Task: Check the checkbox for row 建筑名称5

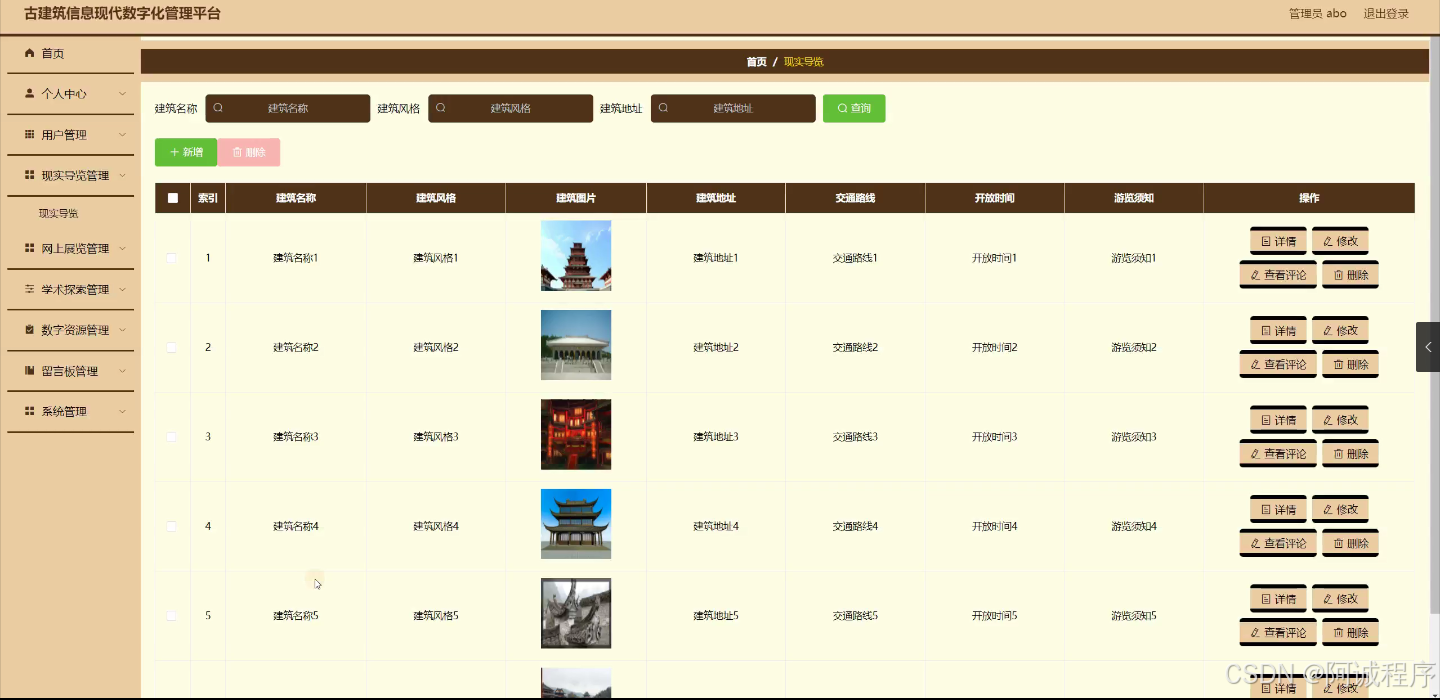Action: point(172,616)
